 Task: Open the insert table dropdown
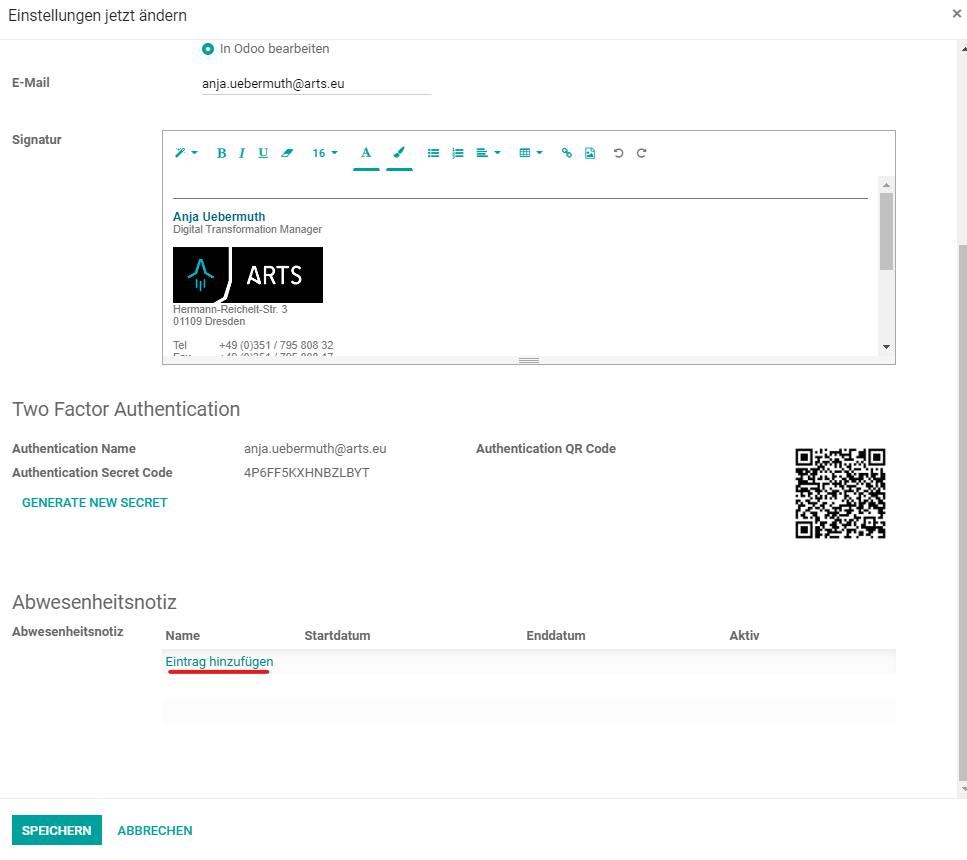(x=530, y=153)
